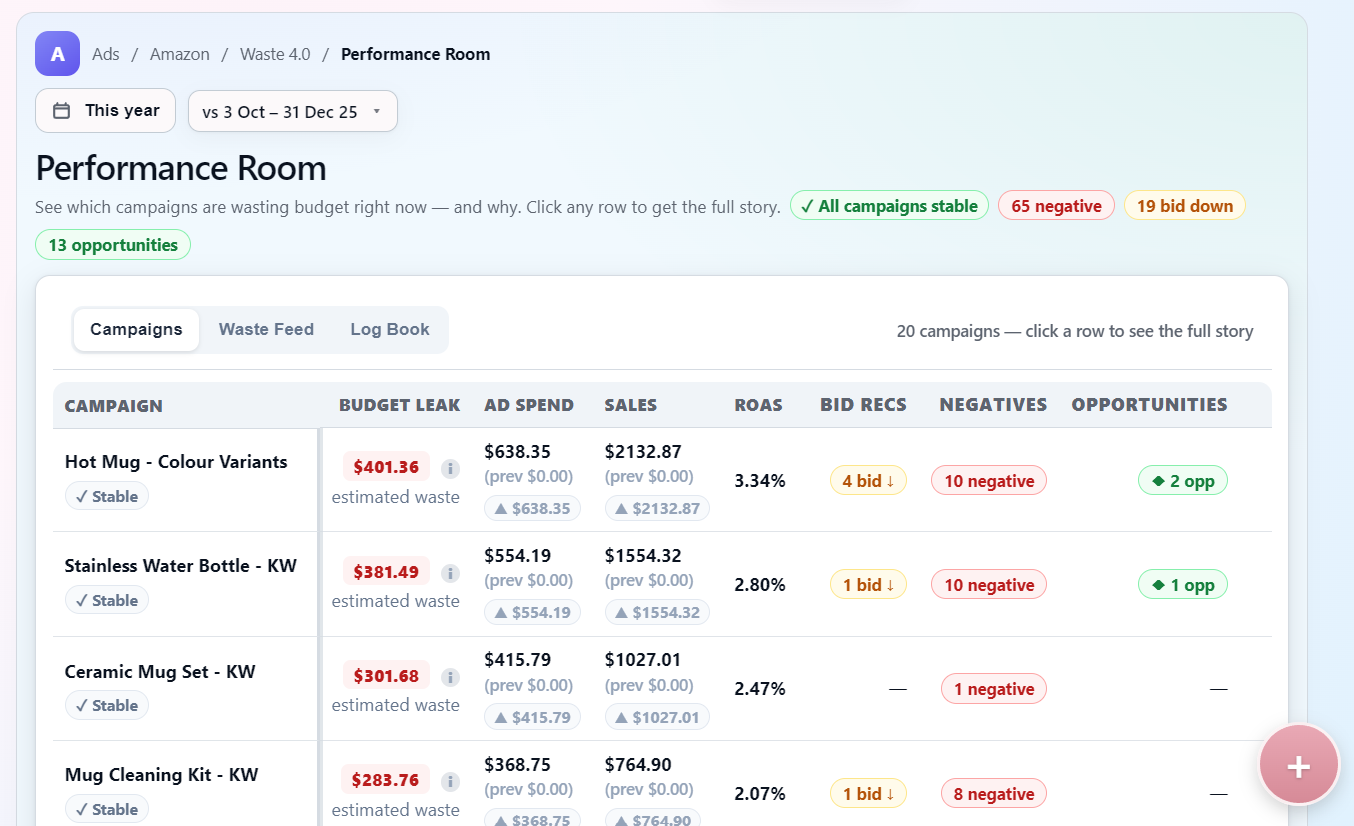This screenshot has width=1354, height=826.
Task: Click 10 negative badge for Hot Mug
Action: click(989, 481)
